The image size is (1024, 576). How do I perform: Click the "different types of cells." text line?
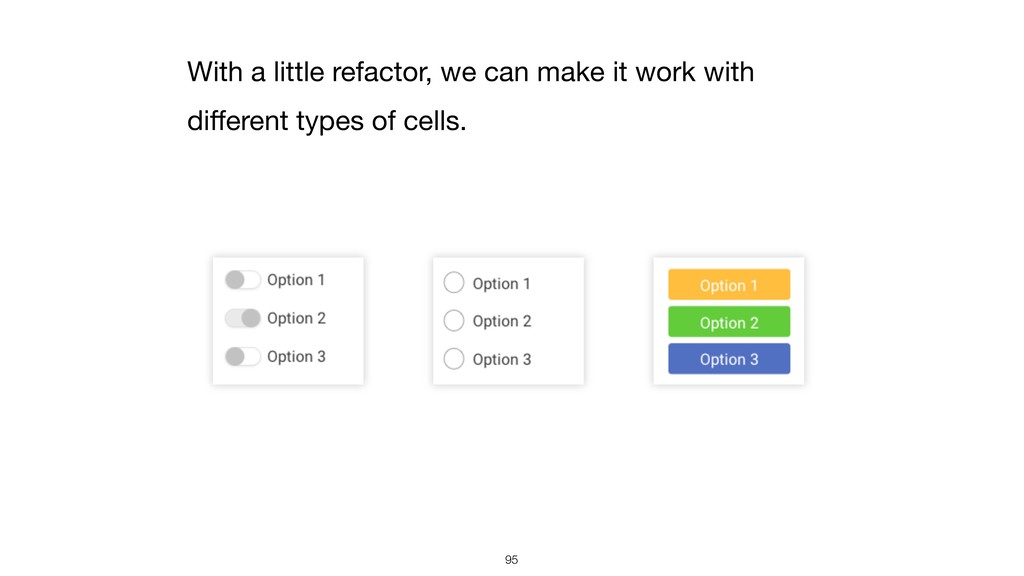click(x=326, y=122)
